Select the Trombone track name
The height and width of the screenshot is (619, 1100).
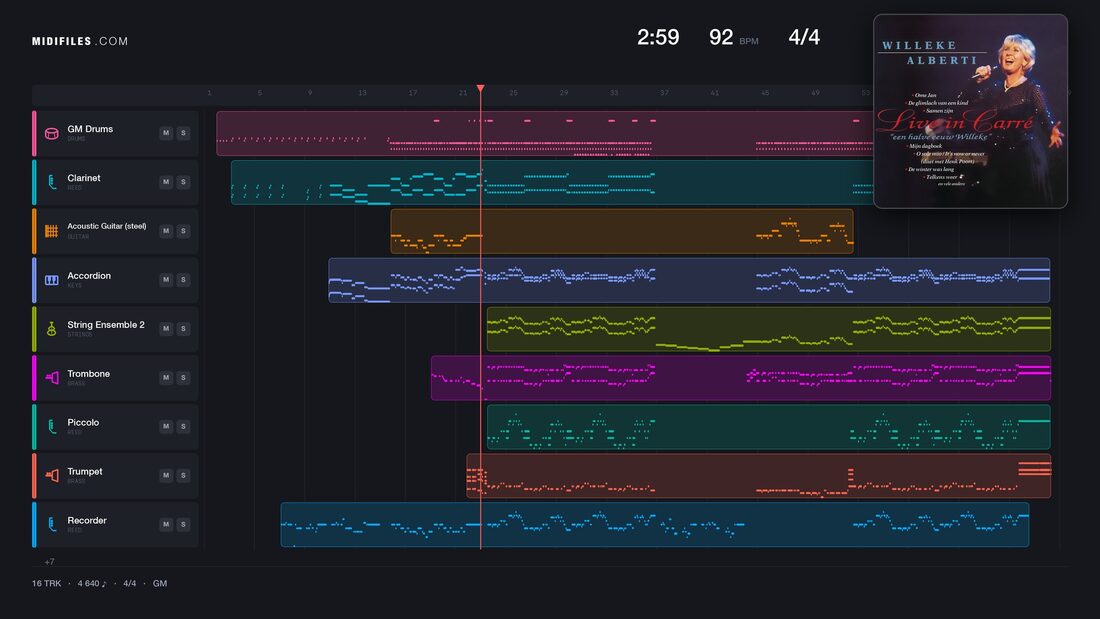coord(88,374)
